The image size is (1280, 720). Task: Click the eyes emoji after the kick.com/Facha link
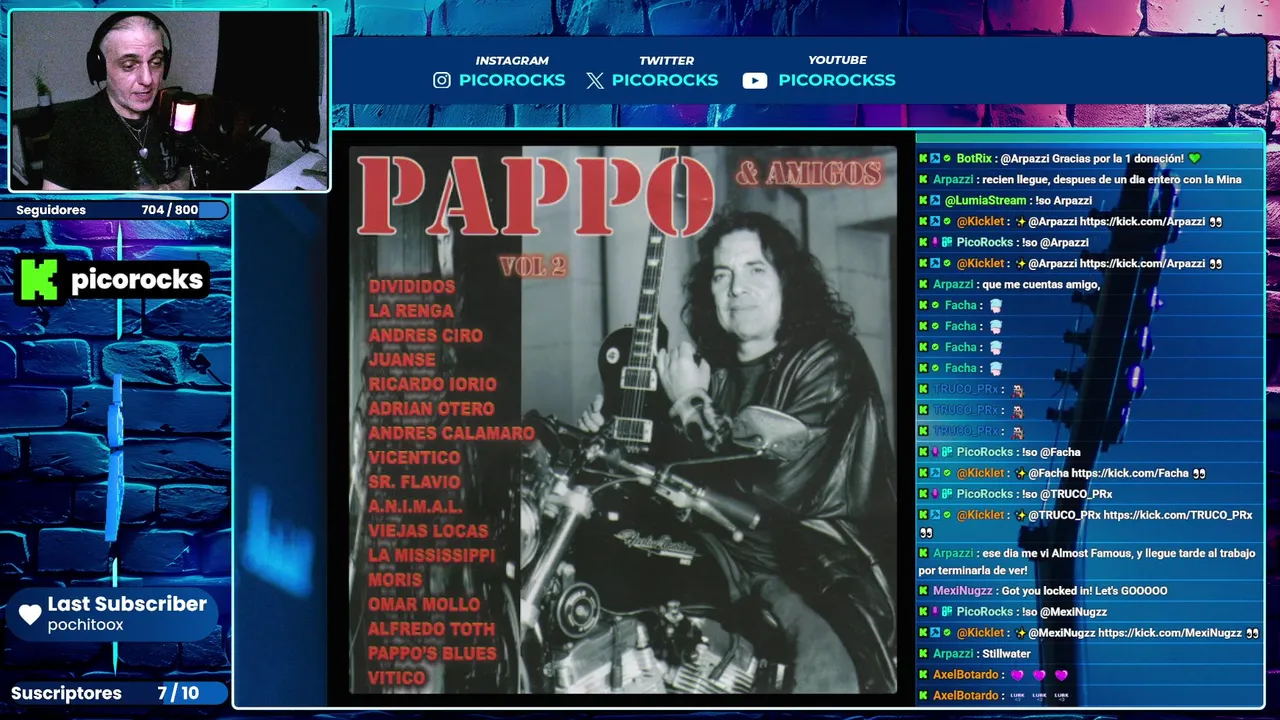tap(1199, 473)
